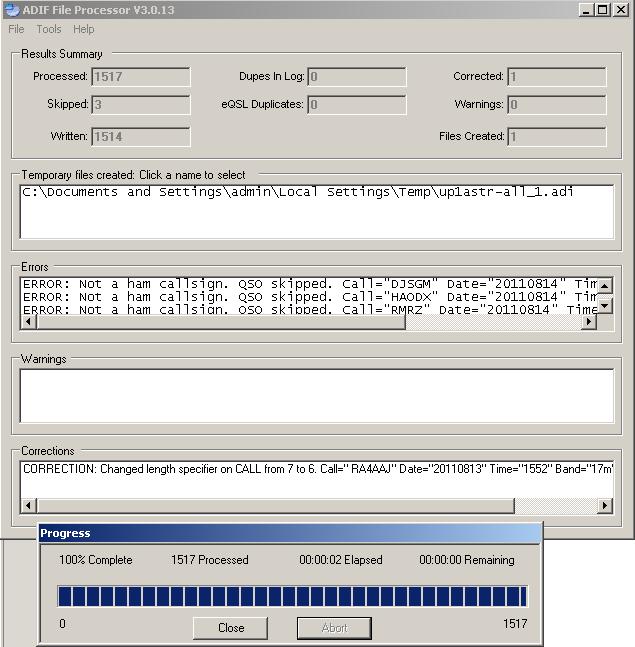Image resolution: width=635 pixels, height=647 pixels.
Task: Click the Dupes In Log field
Action: click(357, 77)
